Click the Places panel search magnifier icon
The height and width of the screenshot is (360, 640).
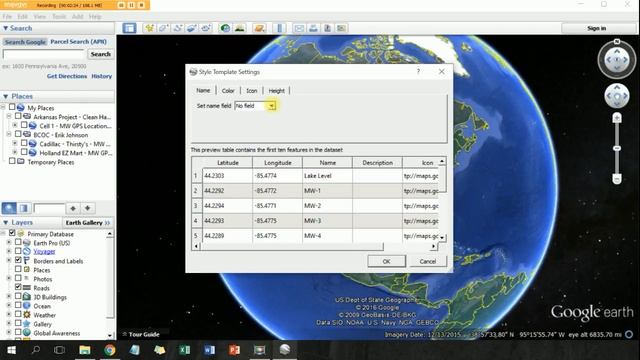[x=9, y=208]
